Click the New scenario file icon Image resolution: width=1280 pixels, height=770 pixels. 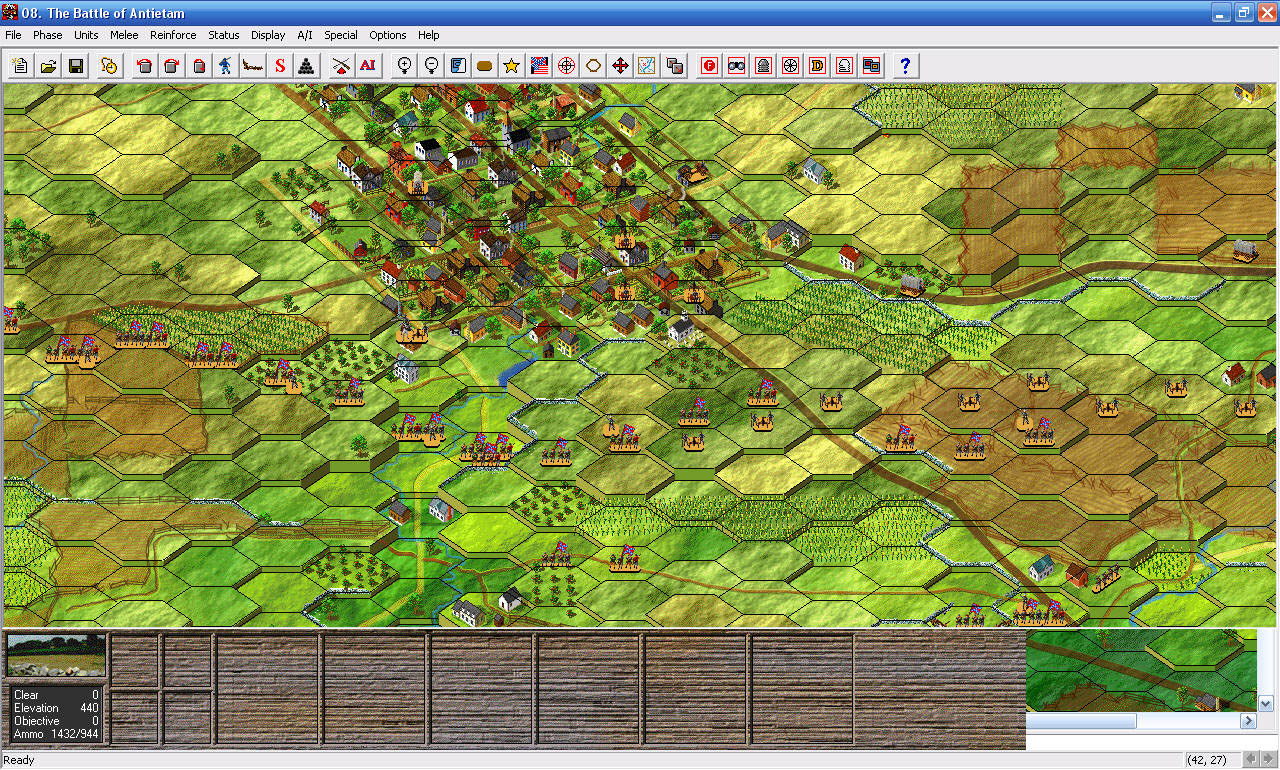[x=20, y=66]
